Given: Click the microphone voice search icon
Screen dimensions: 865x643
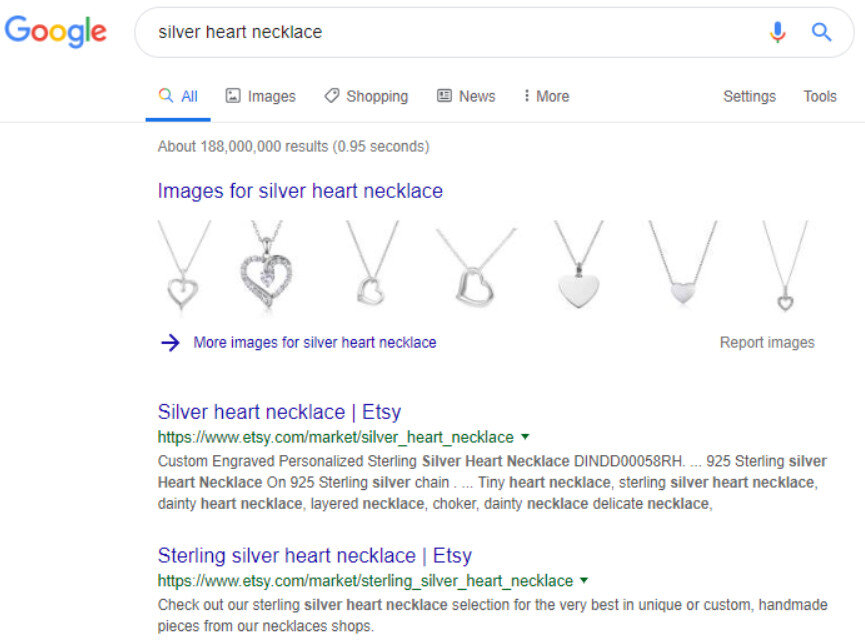Looking at the screenshot, I should tap(777, 32).
